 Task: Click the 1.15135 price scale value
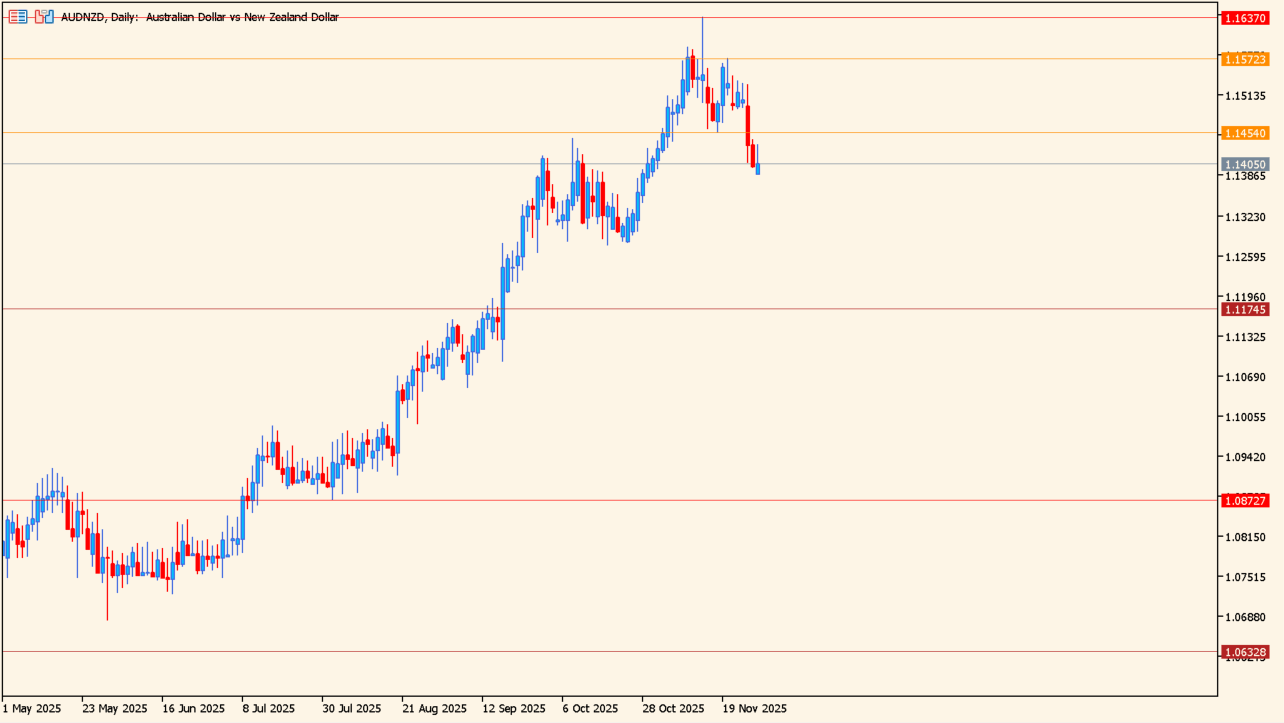pyautogui.click(x=1246, y=96)
